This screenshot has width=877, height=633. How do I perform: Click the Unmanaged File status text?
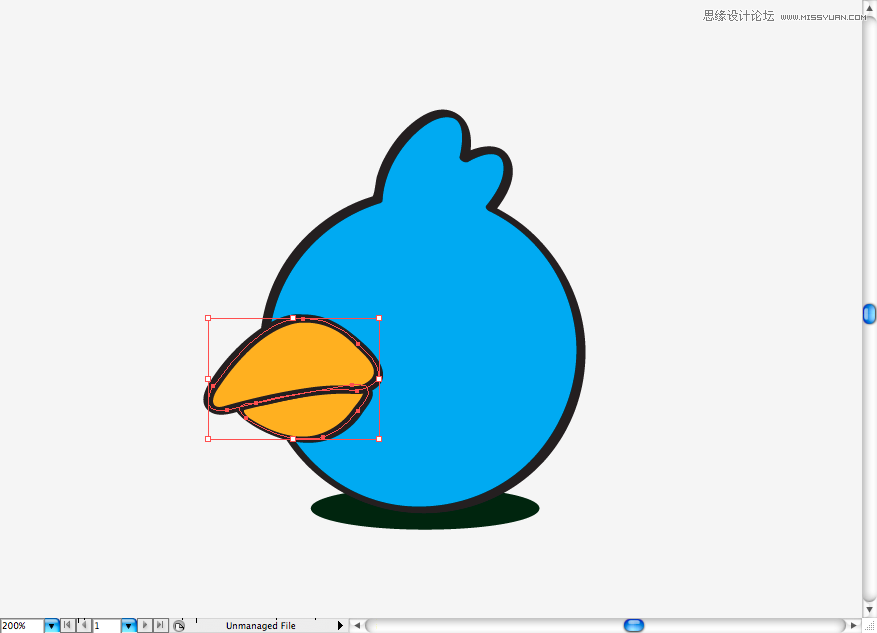pos(261,626)
